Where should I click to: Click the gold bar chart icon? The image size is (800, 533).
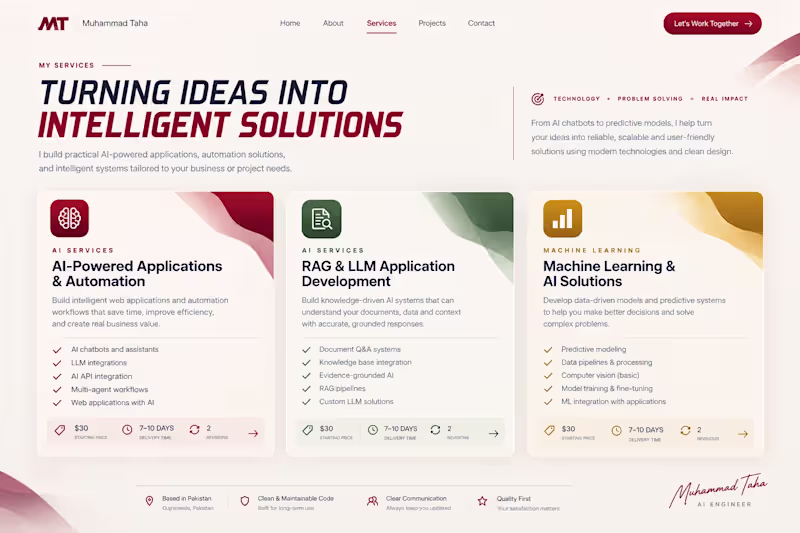click(x=562, y=219)
